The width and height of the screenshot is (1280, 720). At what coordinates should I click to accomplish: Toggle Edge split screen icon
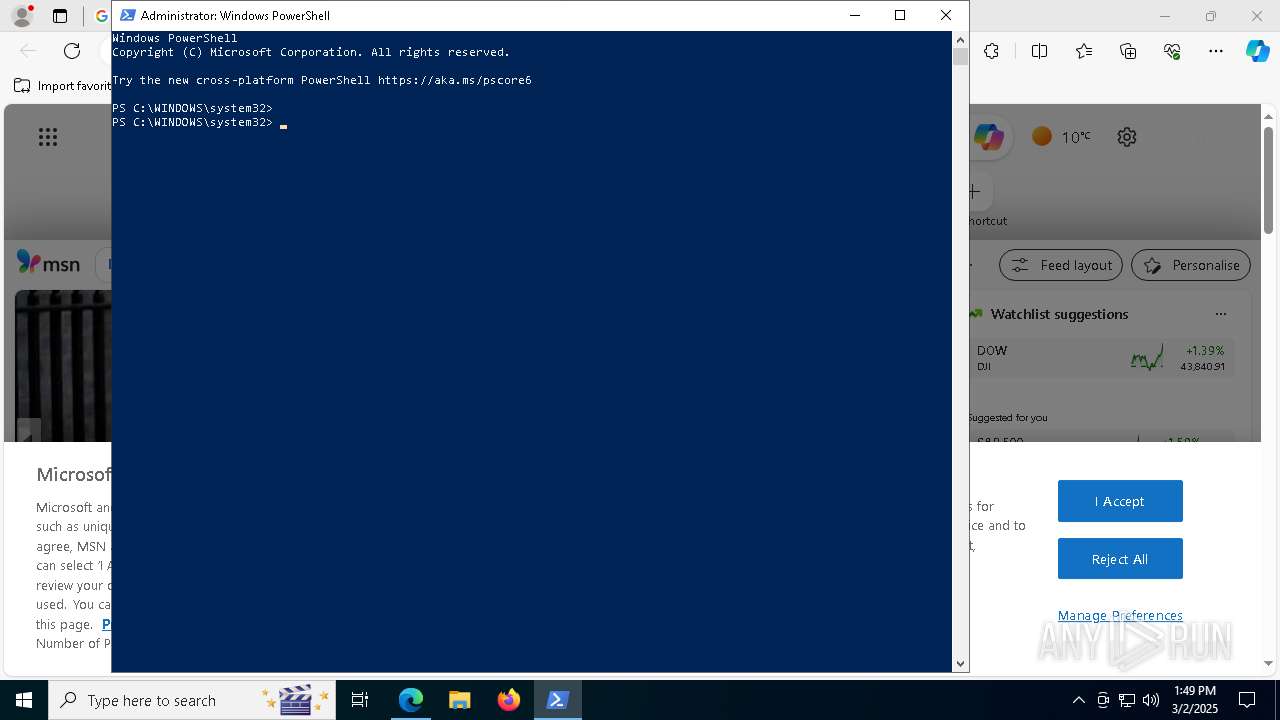click(1039, 51)
